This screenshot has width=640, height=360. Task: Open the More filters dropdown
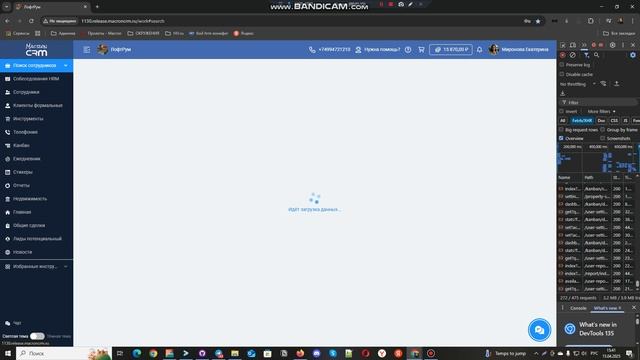(x=601, y=111)
